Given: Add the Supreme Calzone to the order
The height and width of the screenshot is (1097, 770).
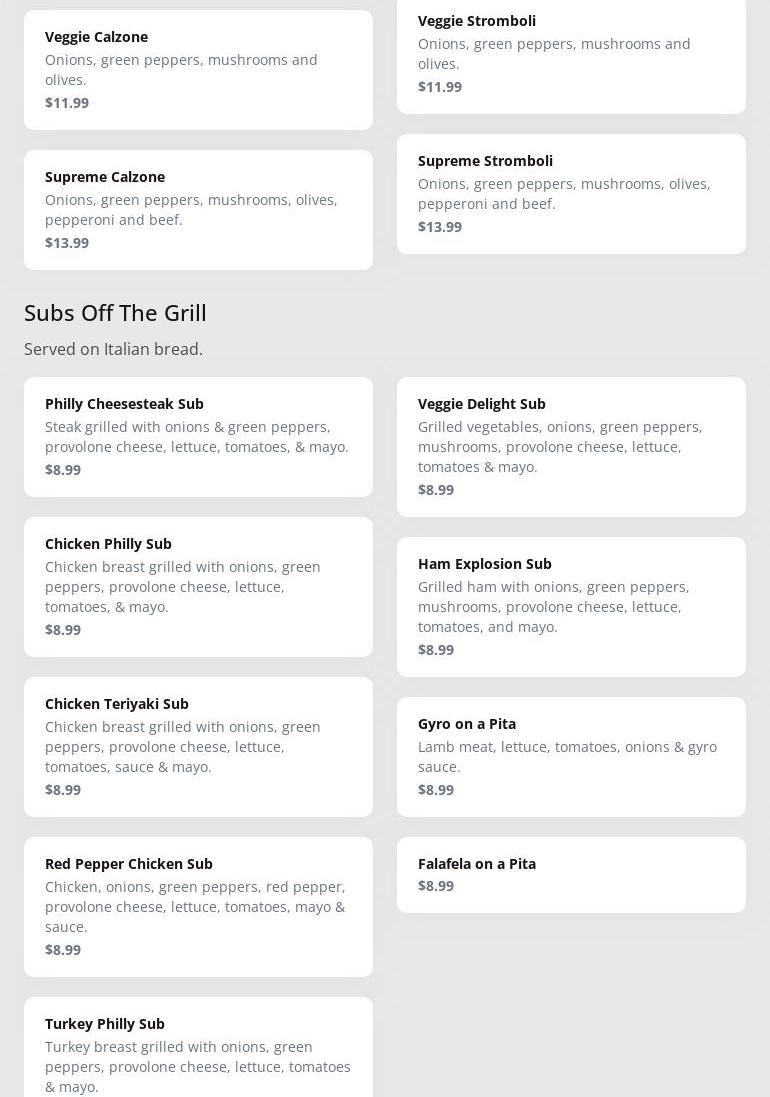Looking at the screenshot, I should [x=198, y=209].
